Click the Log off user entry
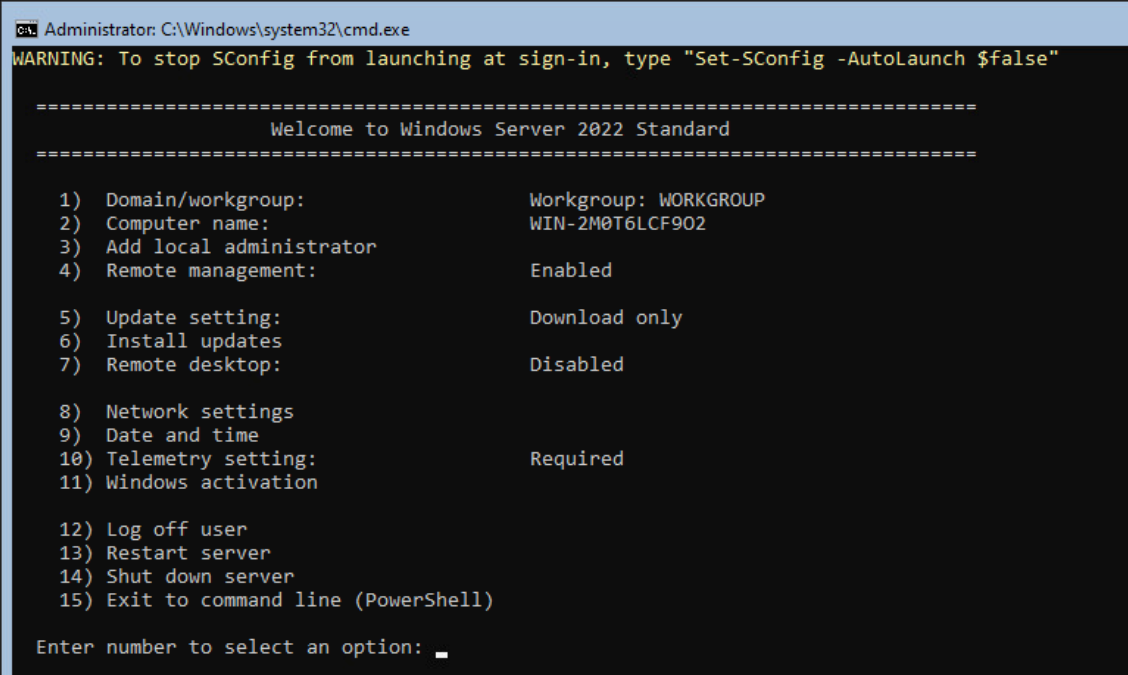This screenshot has width=1128, height=675. click(176, 529)
